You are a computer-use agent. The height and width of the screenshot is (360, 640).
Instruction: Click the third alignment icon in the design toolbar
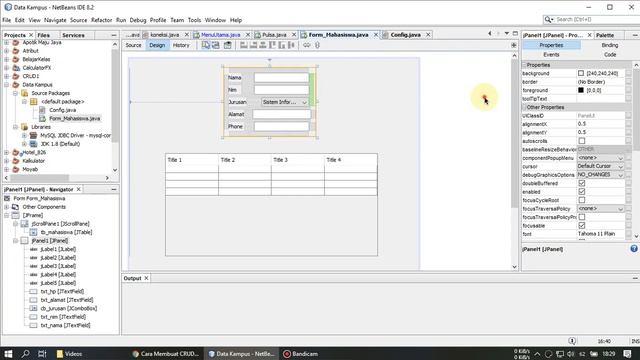[x=263, y=45]
